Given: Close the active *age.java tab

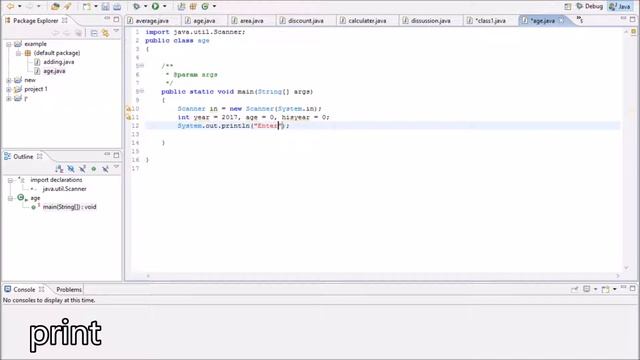Looking at the screenshot, I should pos(562,20).
